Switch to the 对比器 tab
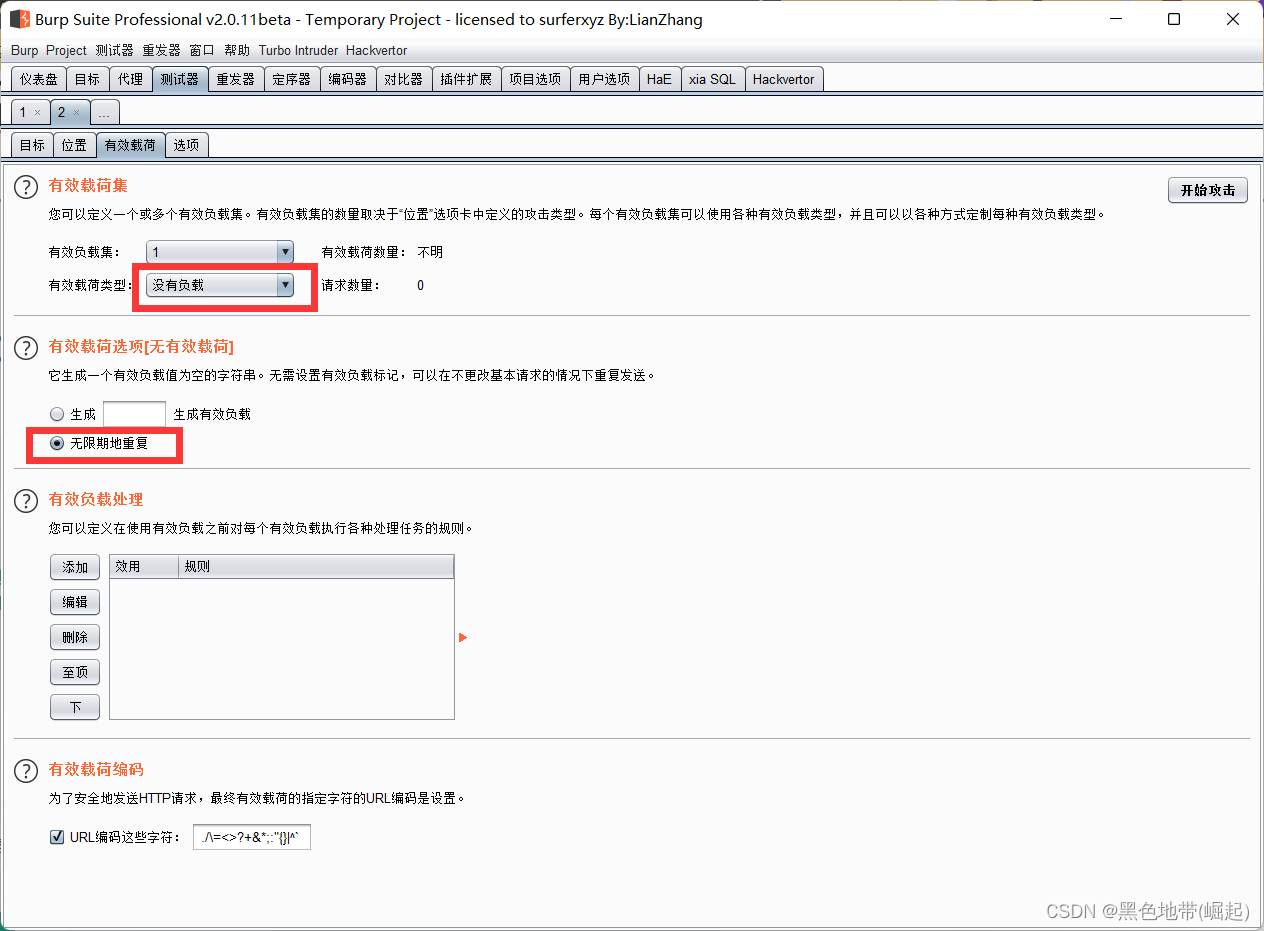The image size is (1264, 931). (404, 79)
